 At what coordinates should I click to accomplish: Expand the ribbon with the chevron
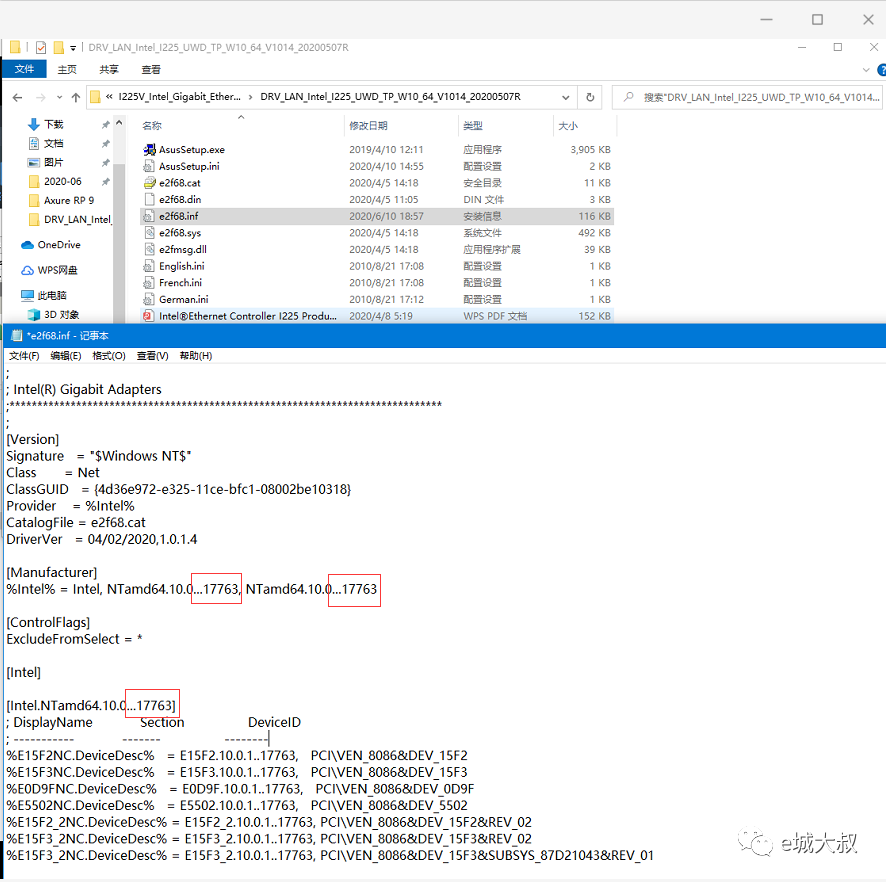(x=866, y=70)
